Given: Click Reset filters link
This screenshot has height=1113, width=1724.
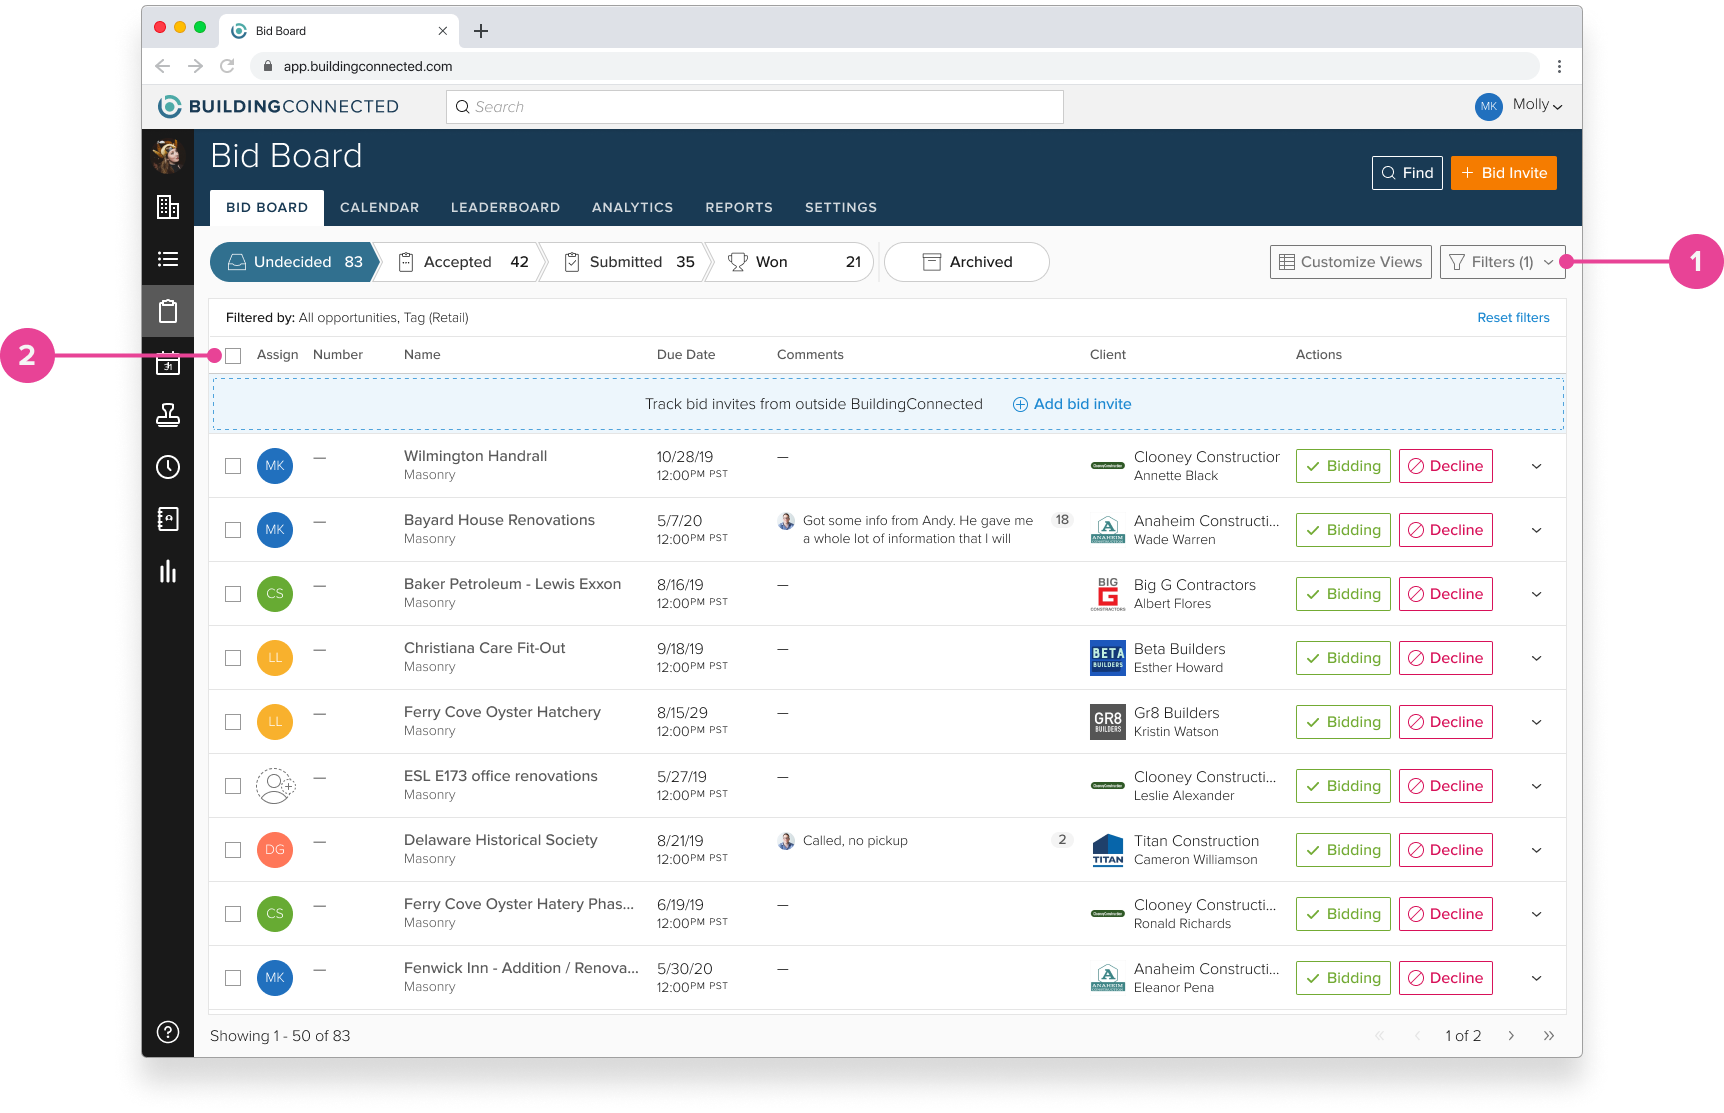Looking at the screenshot, I should [1513, 318].
